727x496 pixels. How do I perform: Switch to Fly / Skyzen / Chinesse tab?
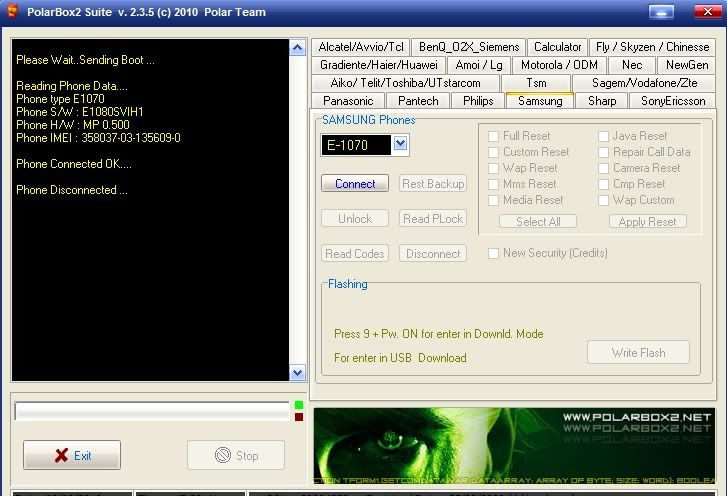[x=652, y=47]
